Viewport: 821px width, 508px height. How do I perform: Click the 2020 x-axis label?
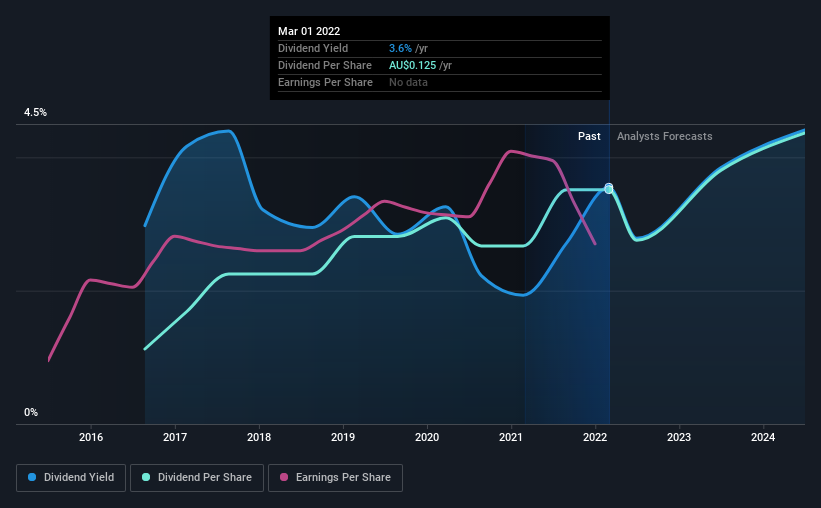(x=427, y=437)
